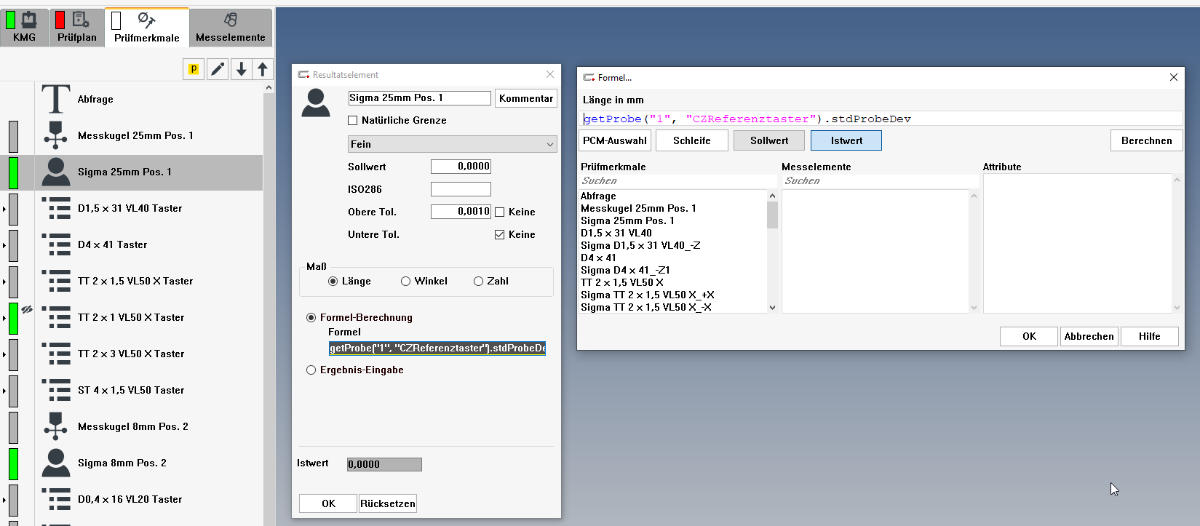Uncheck Keine for Untere Tol.
This screenshot has height=526, width=1200.
tap(500, 235)
